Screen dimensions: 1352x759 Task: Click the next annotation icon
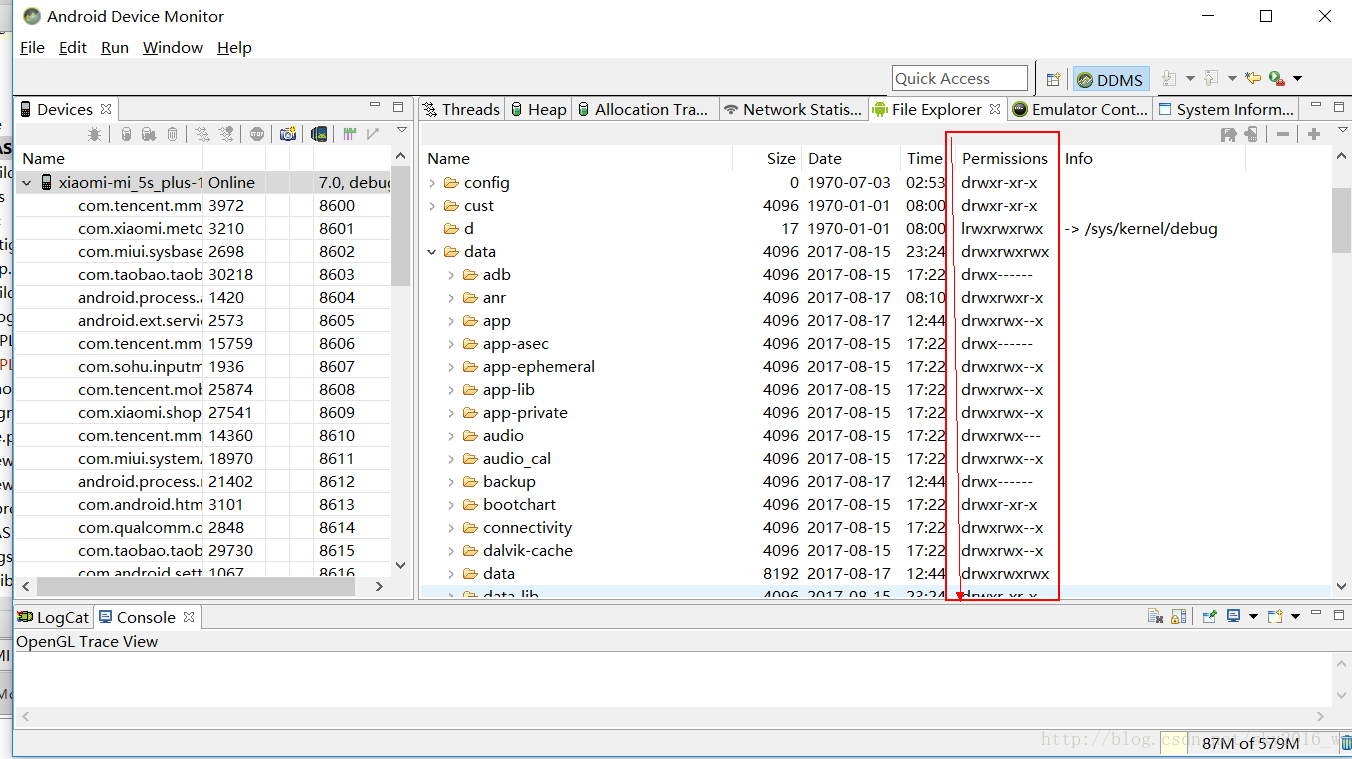click(x=1168, y=78)
